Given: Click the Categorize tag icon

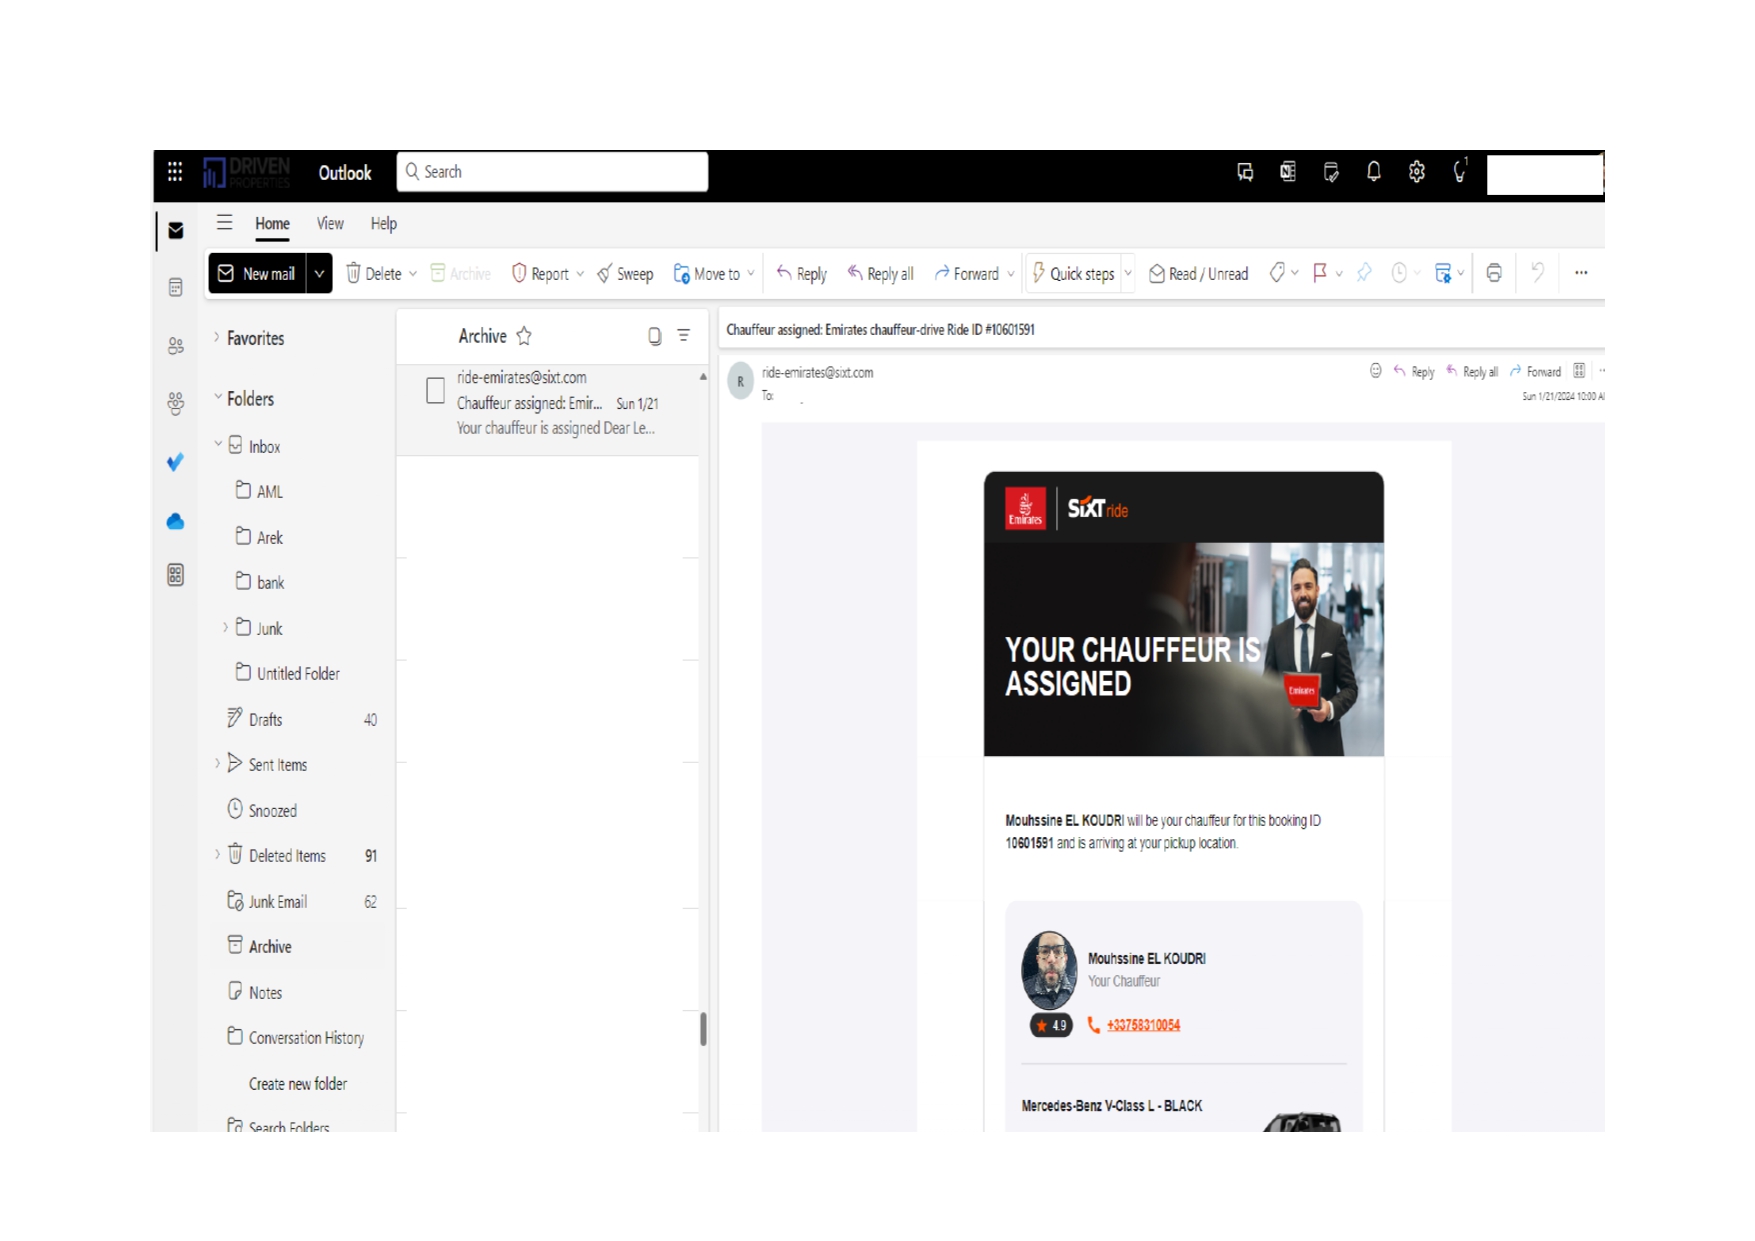Looking at the screenshot, I should coord(1277,273).
